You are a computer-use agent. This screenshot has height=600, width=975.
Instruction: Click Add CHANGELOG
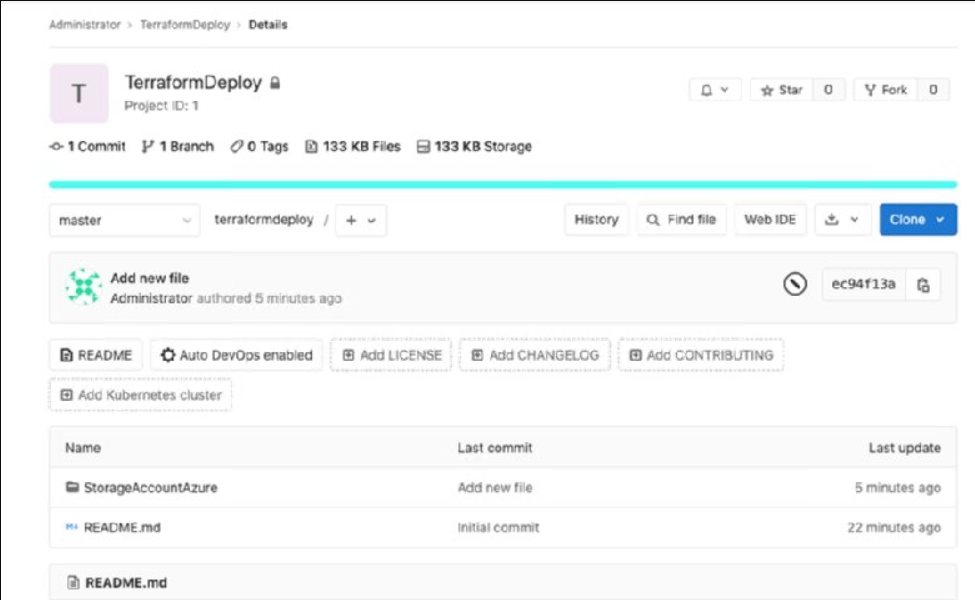(x=535, y=355)
